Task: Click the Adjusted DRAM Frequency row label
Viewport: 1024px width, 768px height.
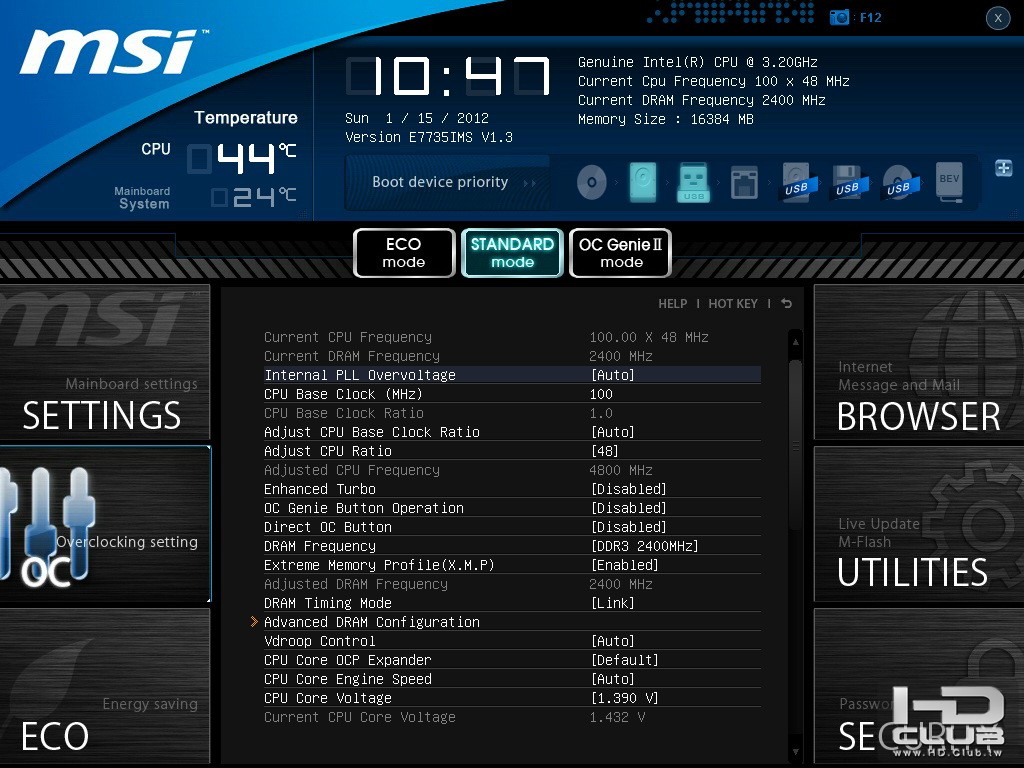Action: 356,584
